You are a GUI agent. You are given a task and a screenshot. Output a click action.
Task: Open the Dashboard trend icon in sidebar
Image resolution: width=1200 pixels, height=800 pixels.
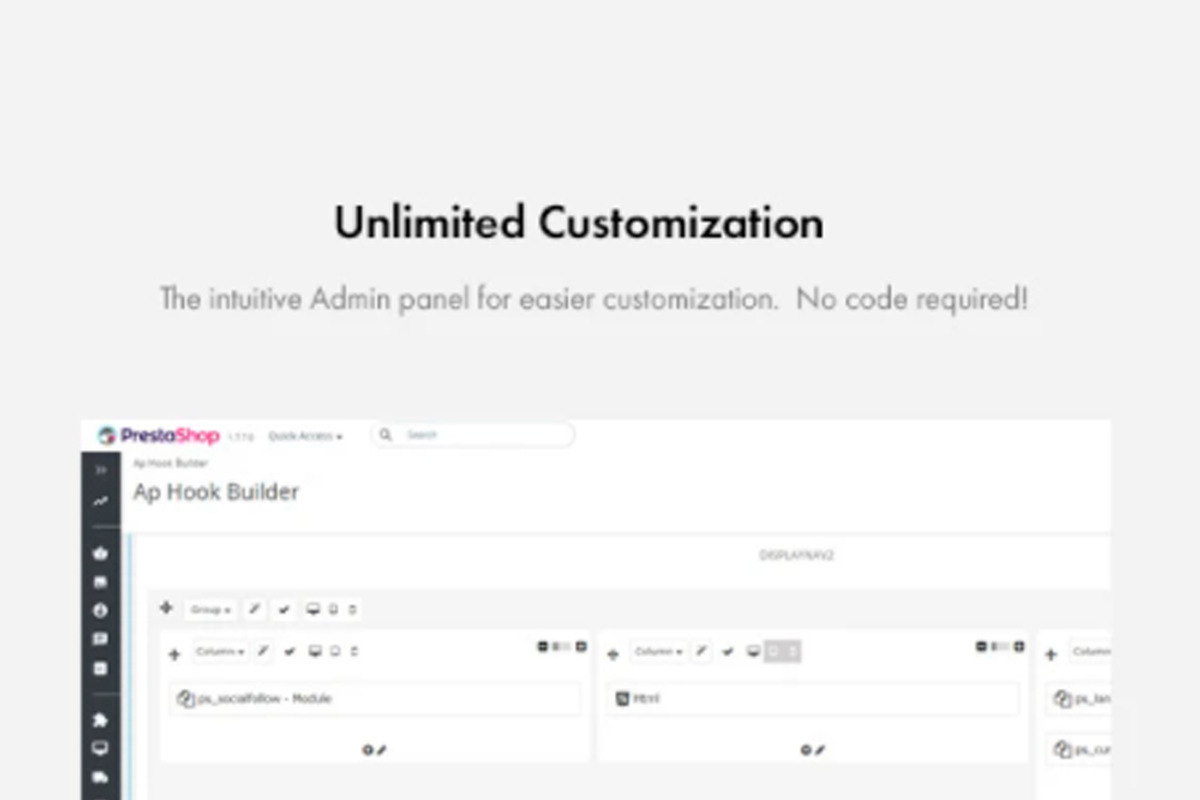click(100, 502)
